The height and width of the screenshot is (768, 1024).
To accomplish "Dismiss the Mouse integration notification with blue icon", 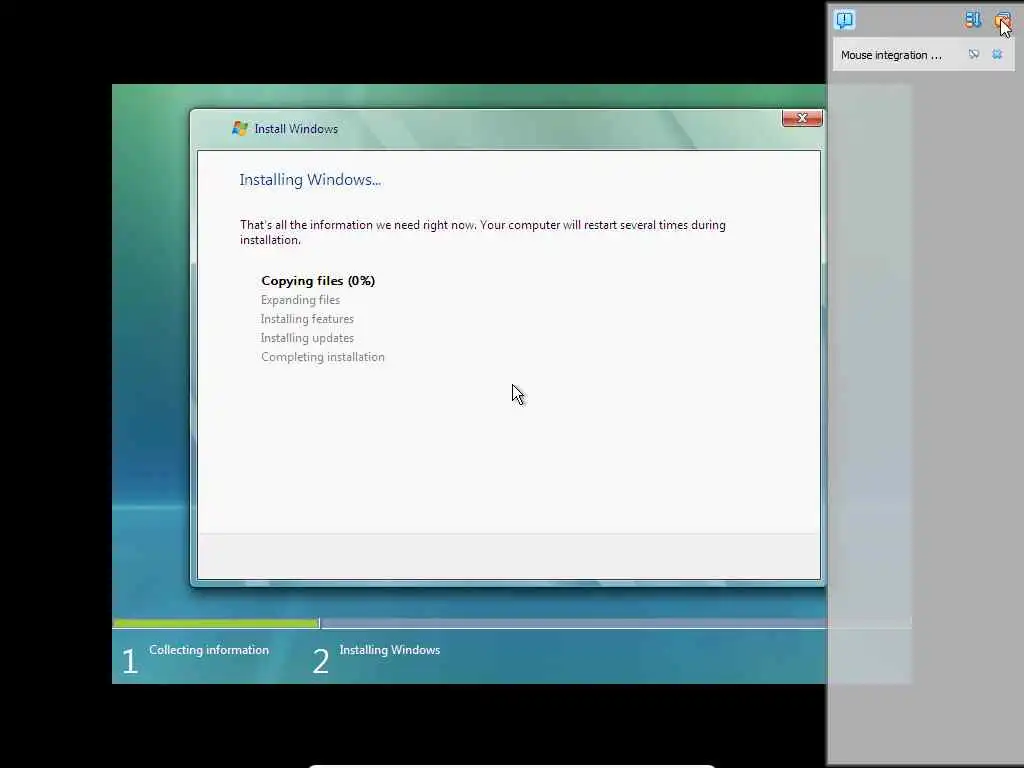I will click(997, 55).
